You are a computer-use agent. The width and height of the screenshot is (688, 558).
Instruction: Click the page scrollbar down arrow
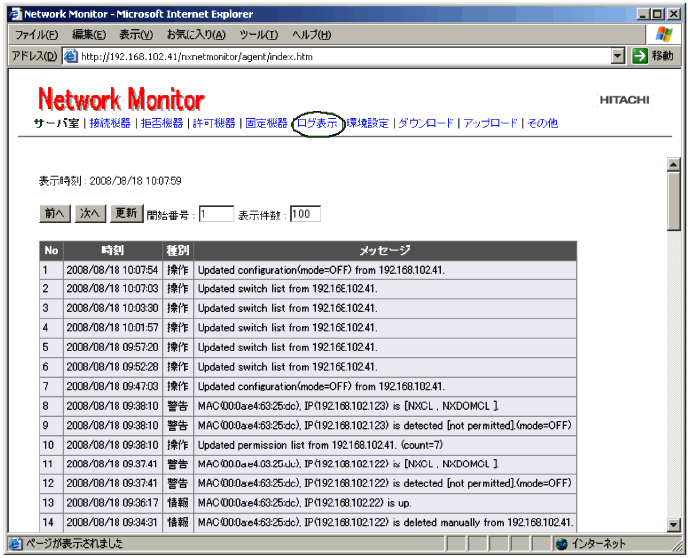click(674, 525)
